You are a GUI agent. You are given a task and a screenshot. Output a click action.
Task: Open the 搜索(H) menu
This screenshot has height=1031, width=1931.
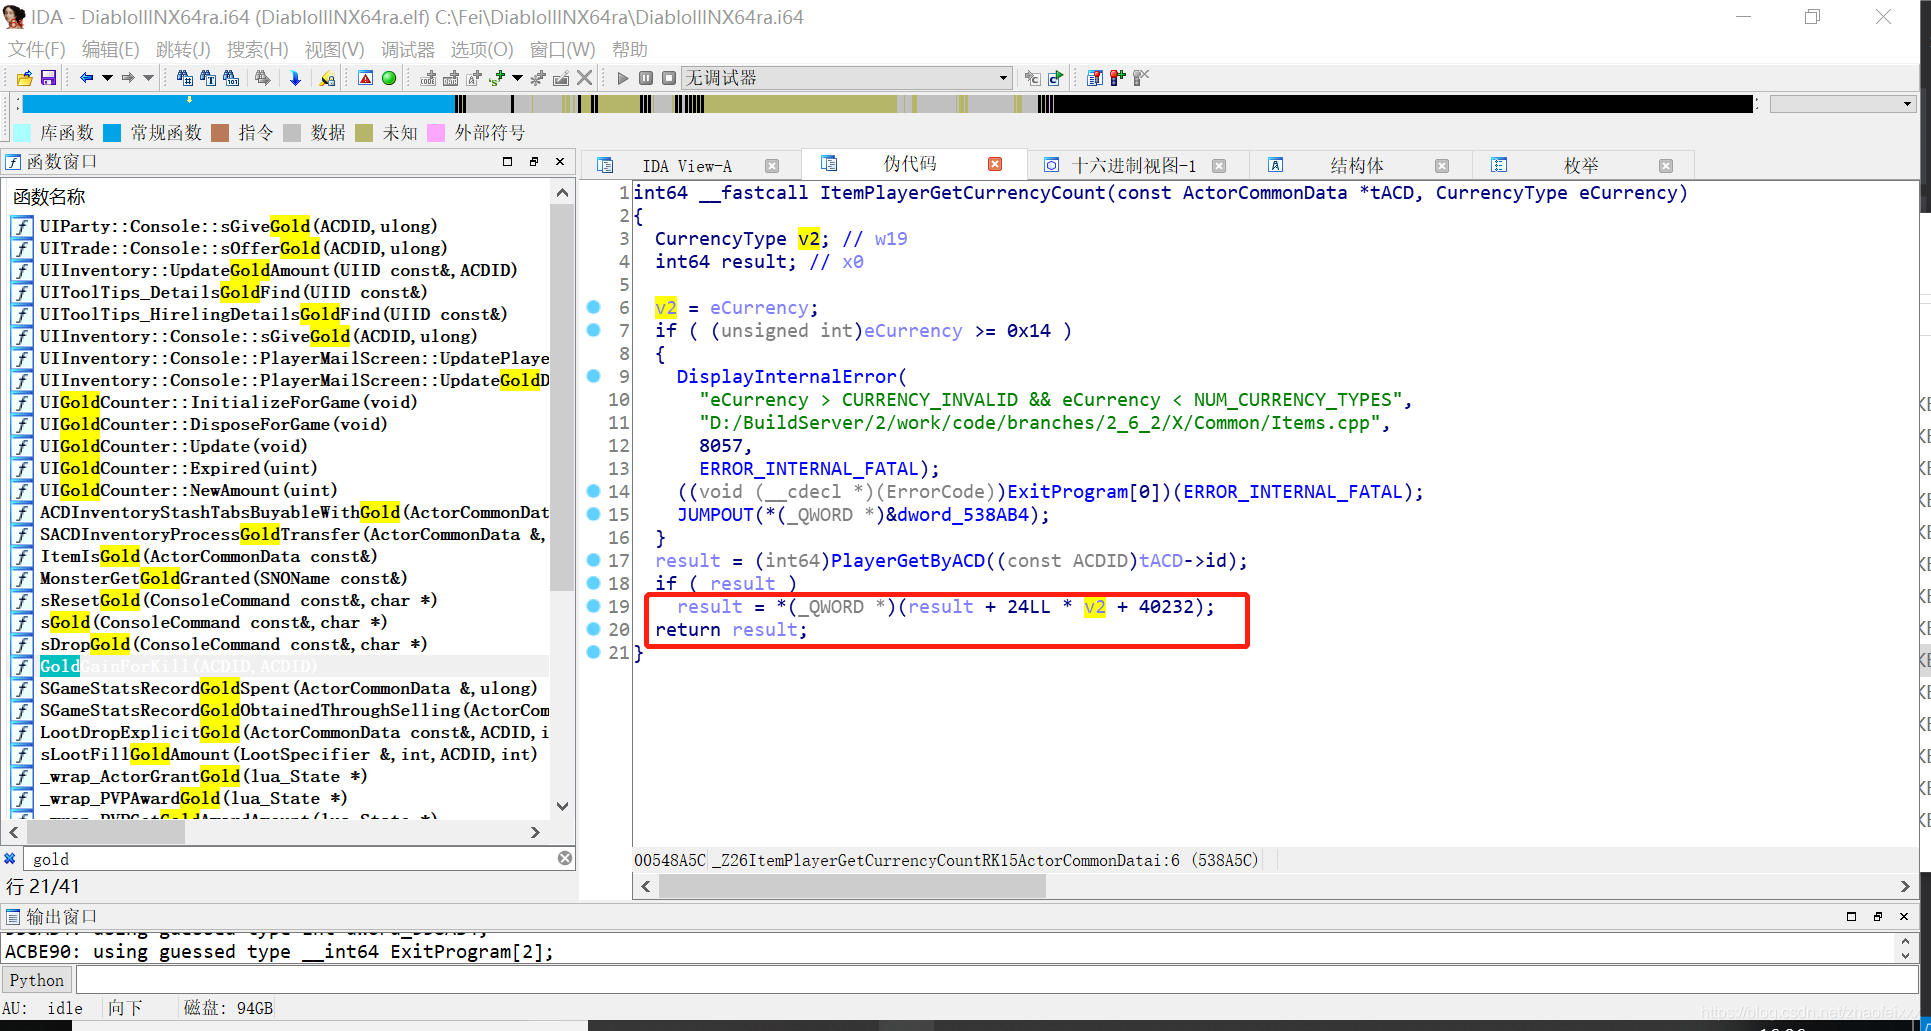[257, 49]
